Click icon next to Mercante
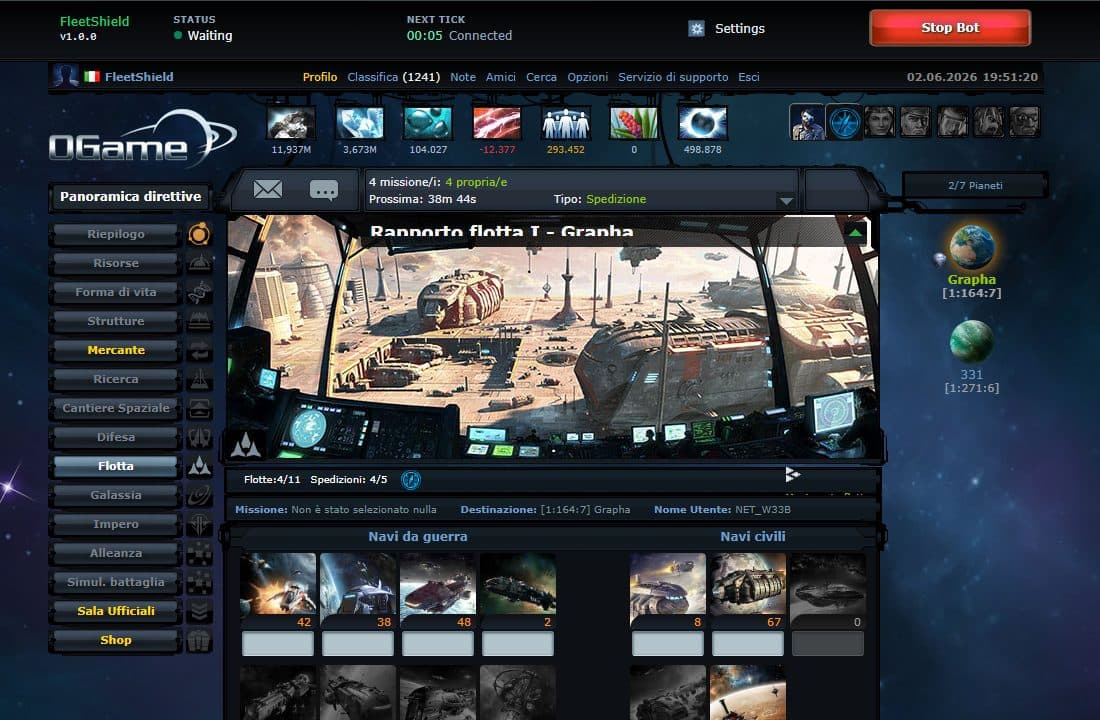Viewport: 1100px width, 720px height. pos(199,350)
